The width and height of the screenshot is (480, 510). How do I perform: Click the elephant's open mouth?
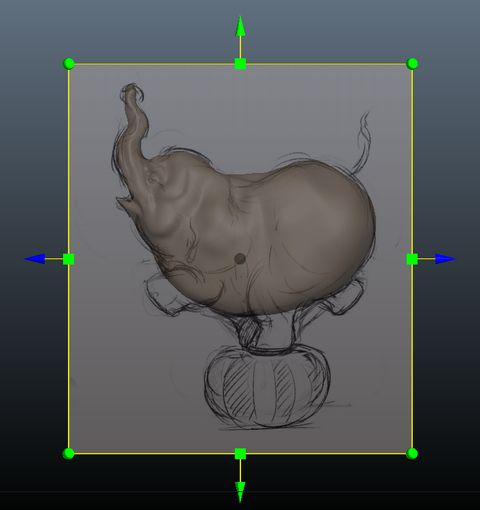[x=127, y=202]
